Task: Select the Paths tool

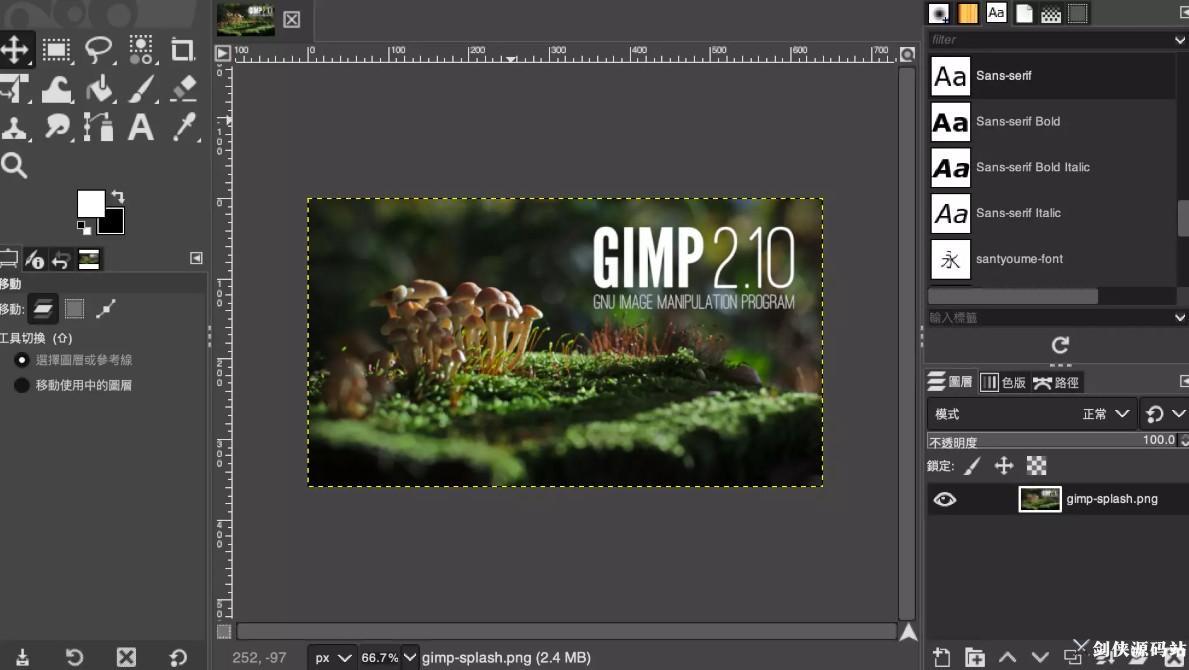Action: [99, 127]
